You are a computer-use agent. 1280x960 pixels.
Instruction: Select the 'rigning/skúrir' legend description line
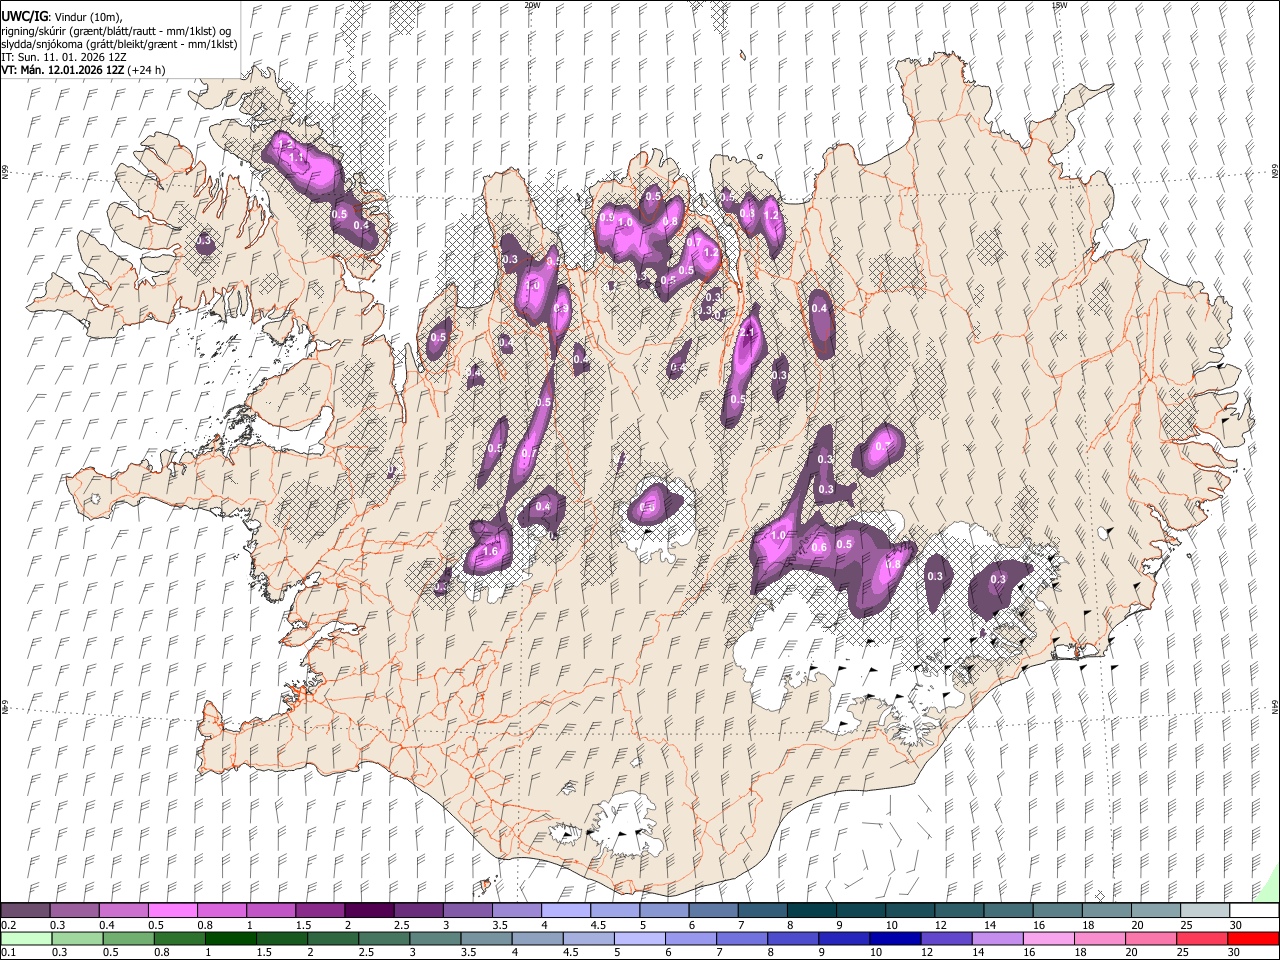point(116,31)
